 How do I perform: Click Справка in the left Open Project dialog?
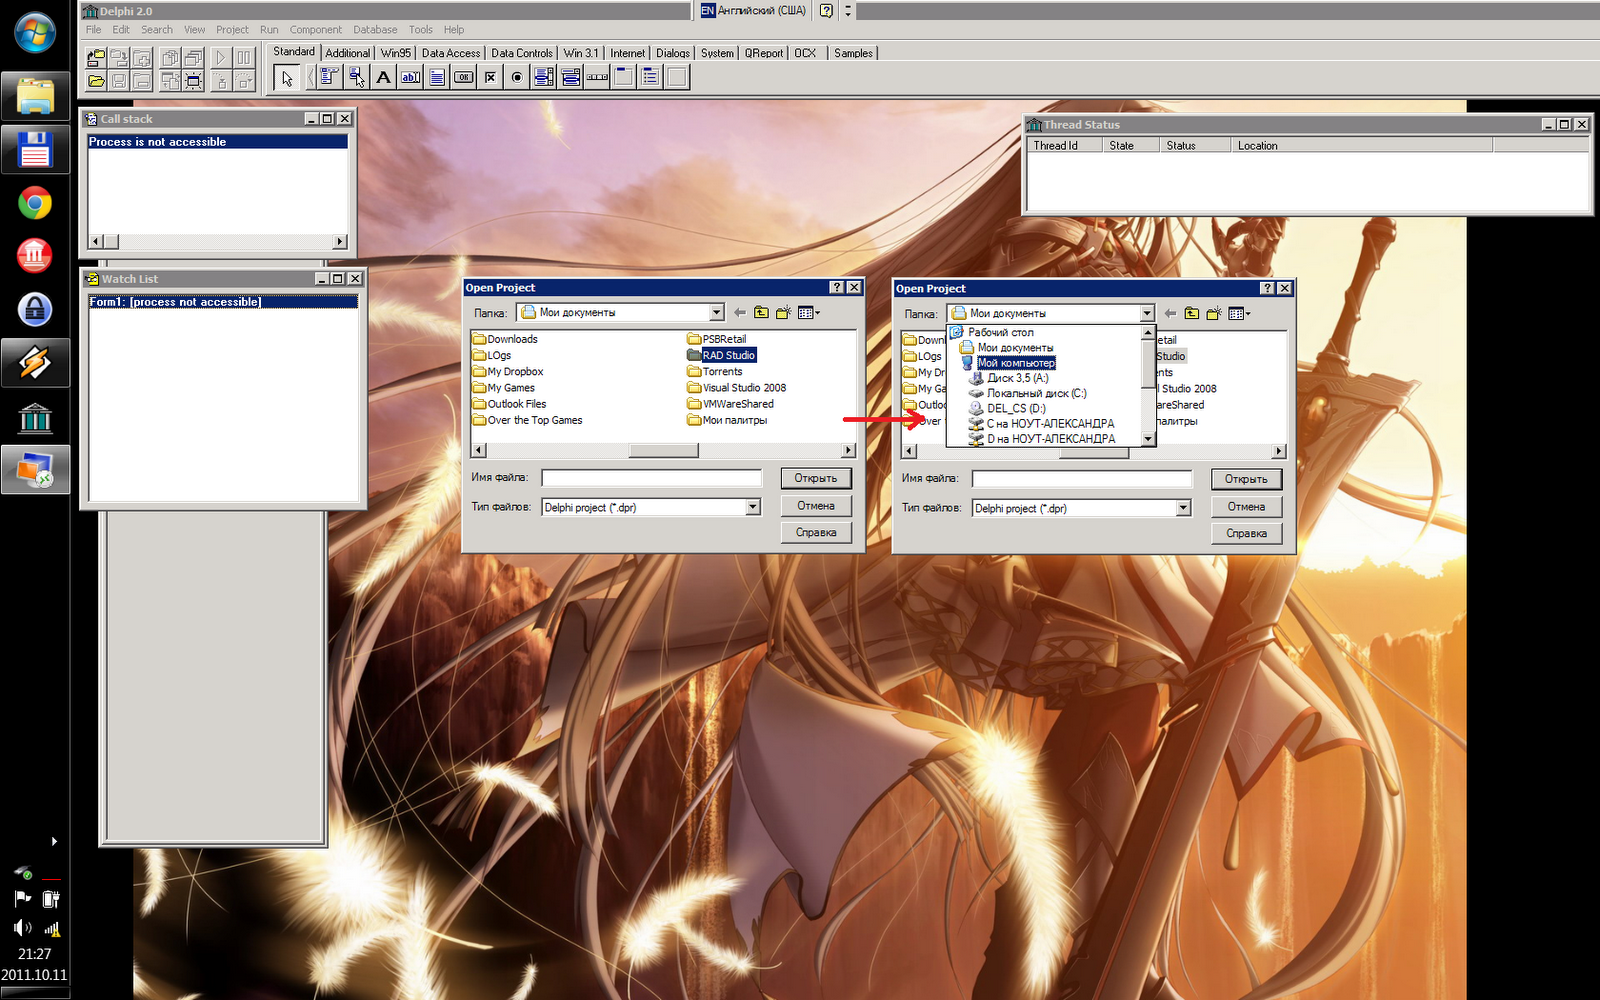pyautogui.click(x=816, y=532)
